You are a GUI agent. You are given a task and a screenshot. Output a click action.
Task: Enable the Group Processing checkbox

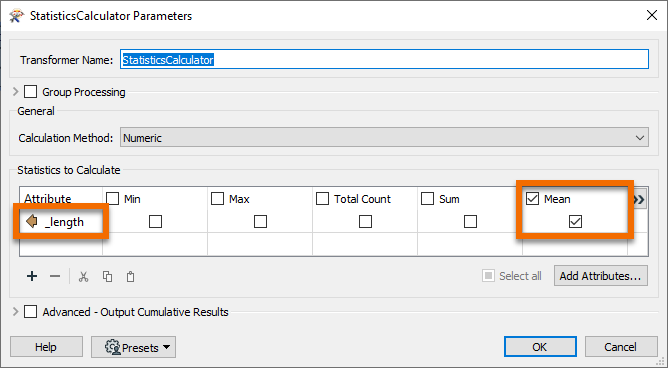30,92
